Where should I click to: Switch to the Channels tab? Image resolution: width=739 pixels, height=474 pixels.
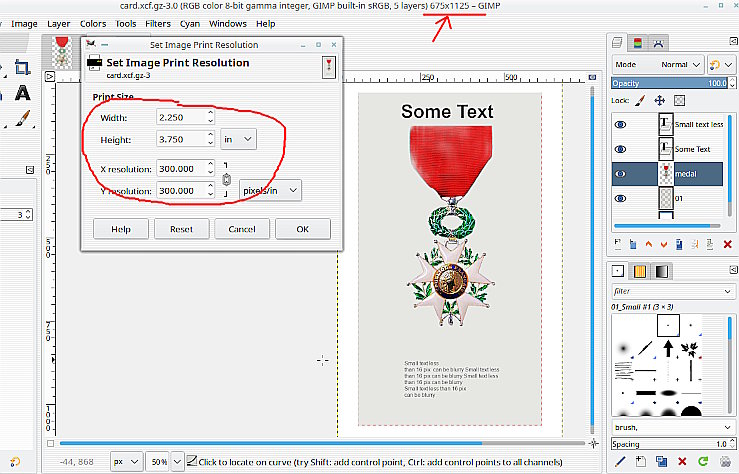click(637, 43)
